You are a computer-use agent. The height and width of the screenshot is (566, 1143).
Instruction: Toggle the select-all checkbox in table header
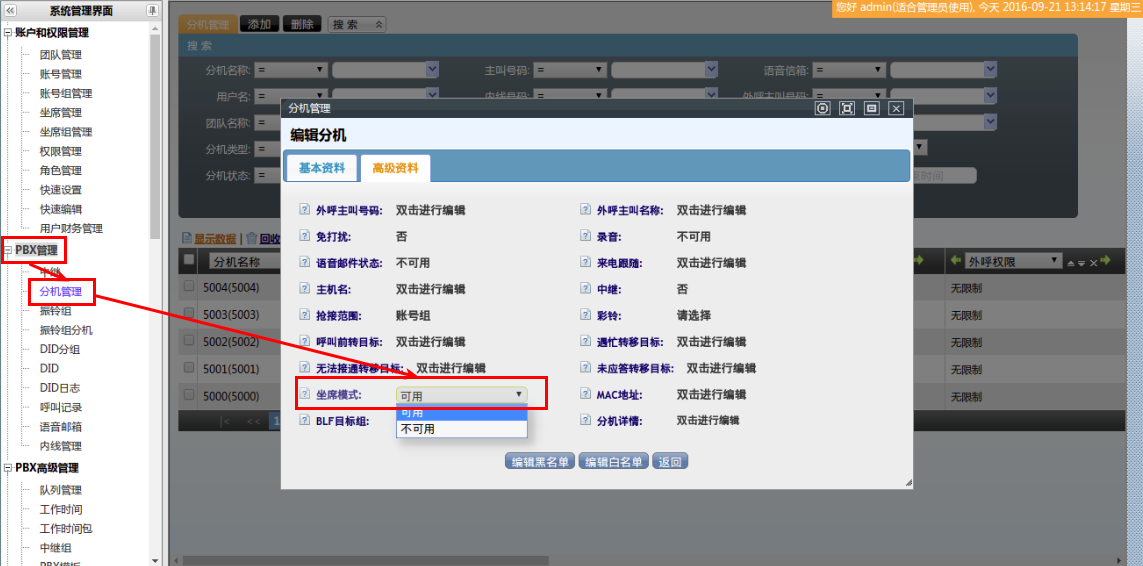tap(189, 260)
